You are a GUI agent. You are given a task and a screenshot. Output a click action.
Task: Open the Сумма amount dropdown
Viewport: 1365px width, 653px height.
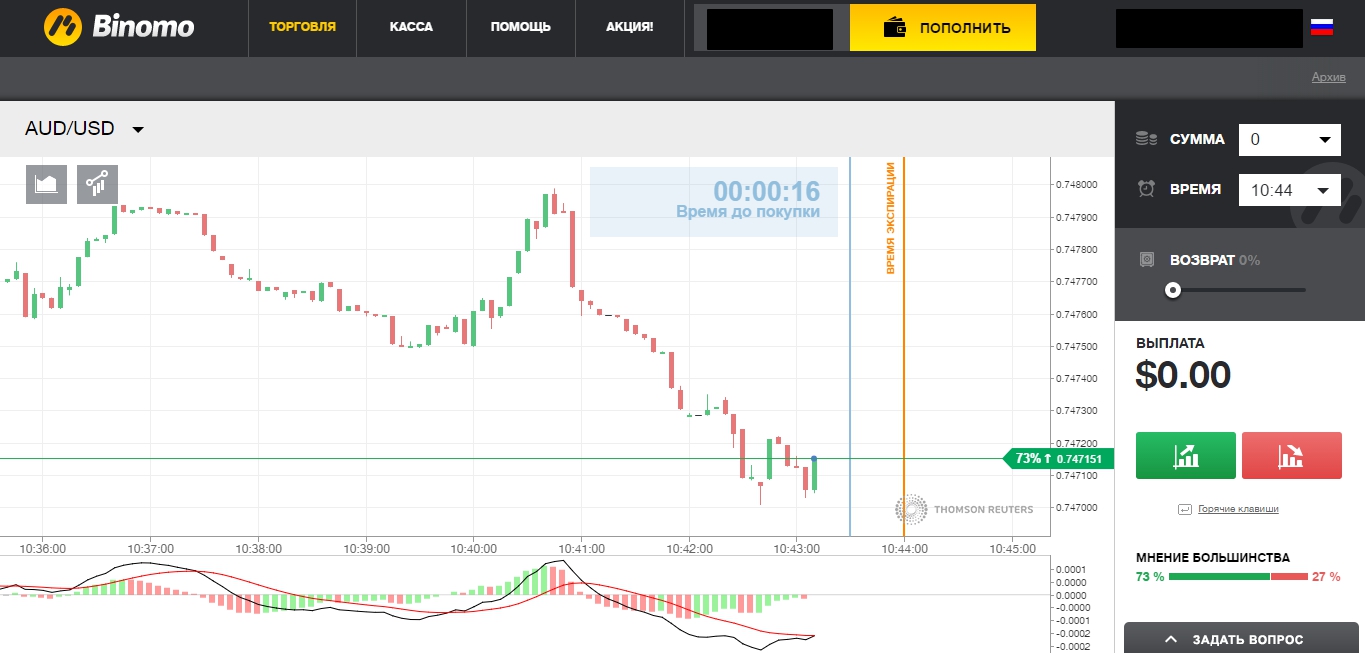(1289, 140)
